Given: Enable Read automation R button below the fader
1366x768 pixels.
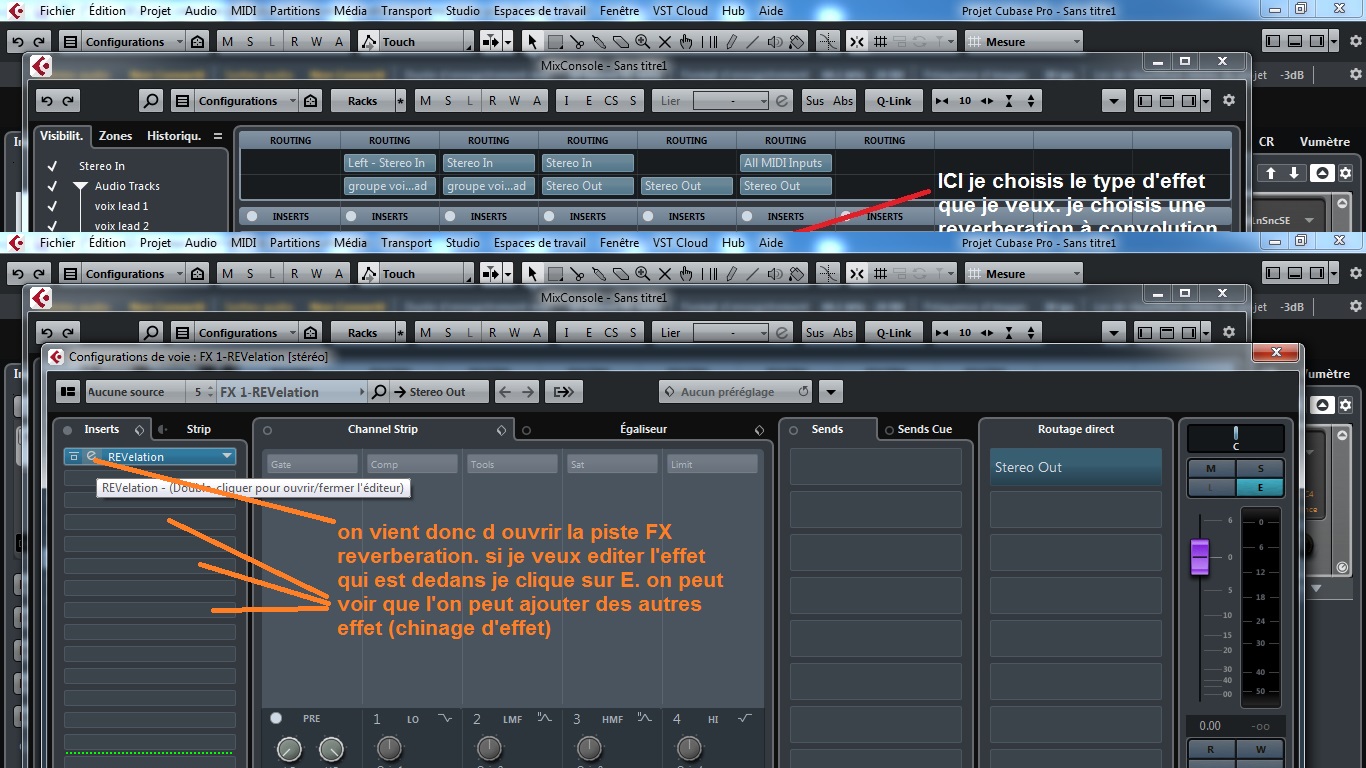Looking at the screenshot, I should click(1211, 749).
